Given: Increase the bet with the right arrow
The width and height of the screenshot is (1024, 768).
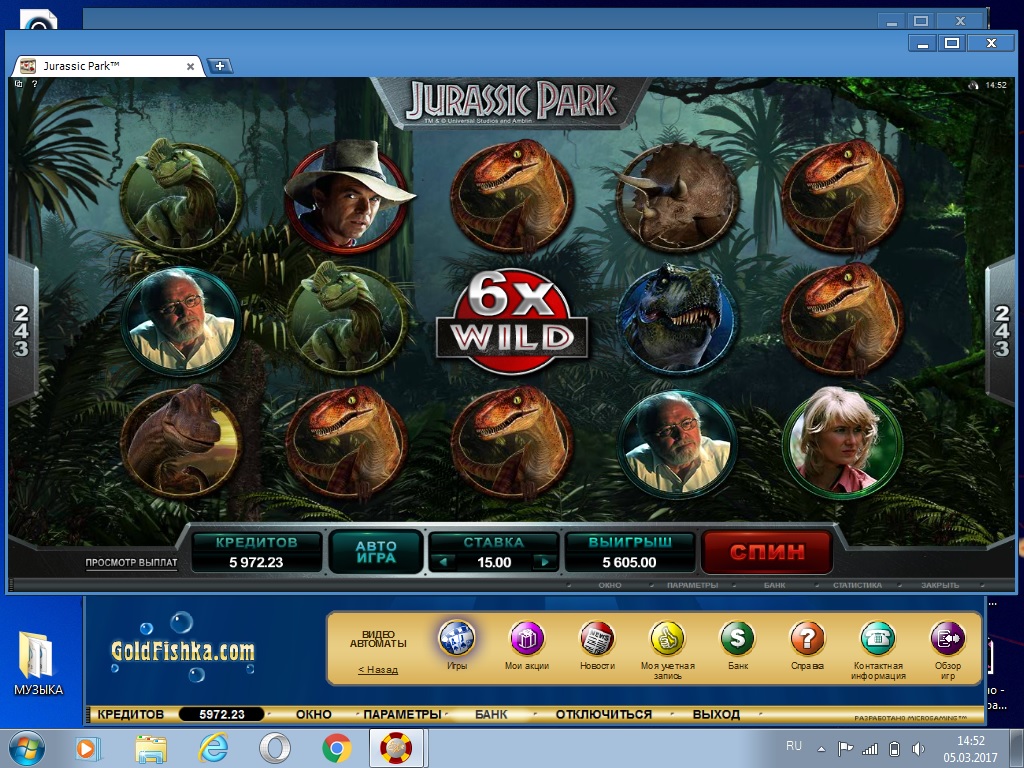Looking at the screenshot, I should point(543,562).
